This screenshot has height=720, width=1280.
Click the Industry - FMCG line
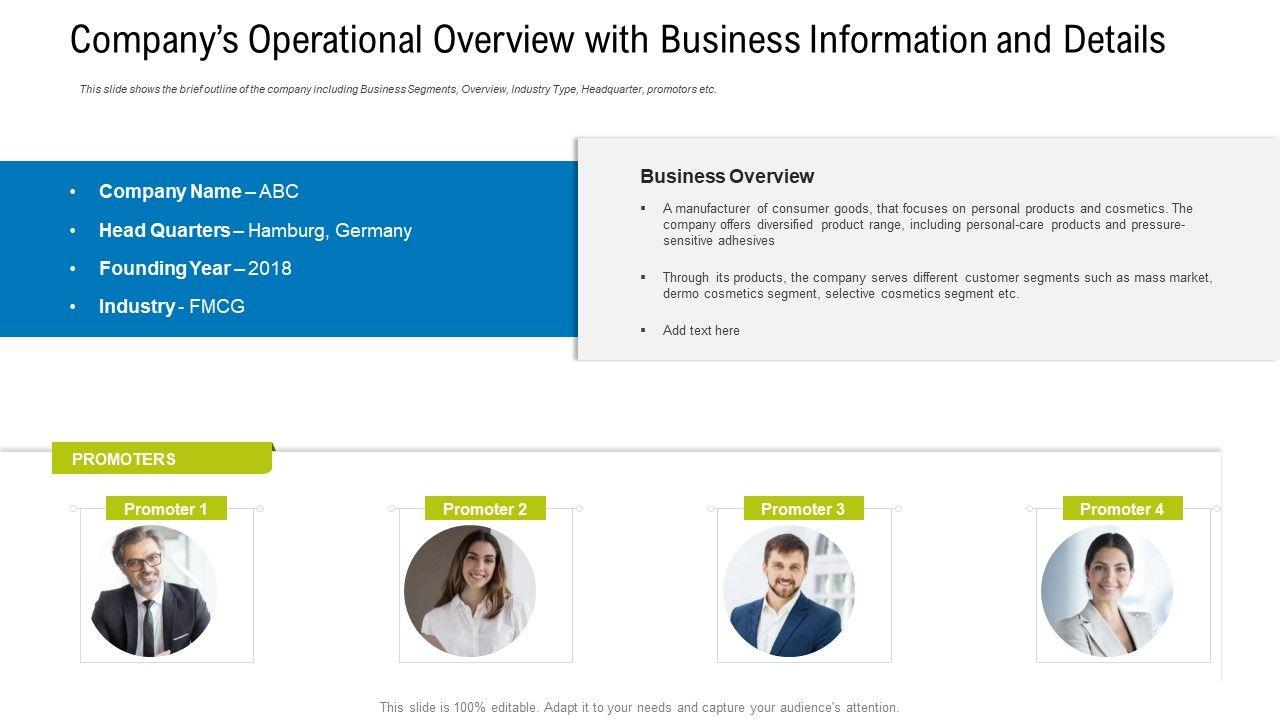pos(172,306)
